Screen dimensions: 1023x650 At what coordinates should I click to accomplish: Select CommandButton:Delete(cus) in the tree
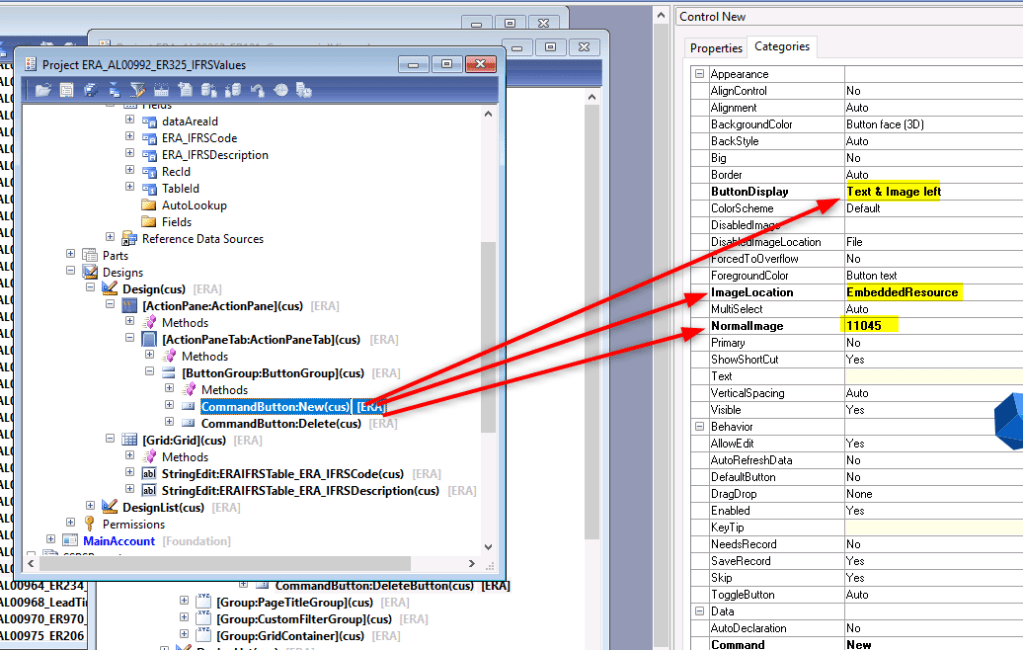tap(280, 423)
